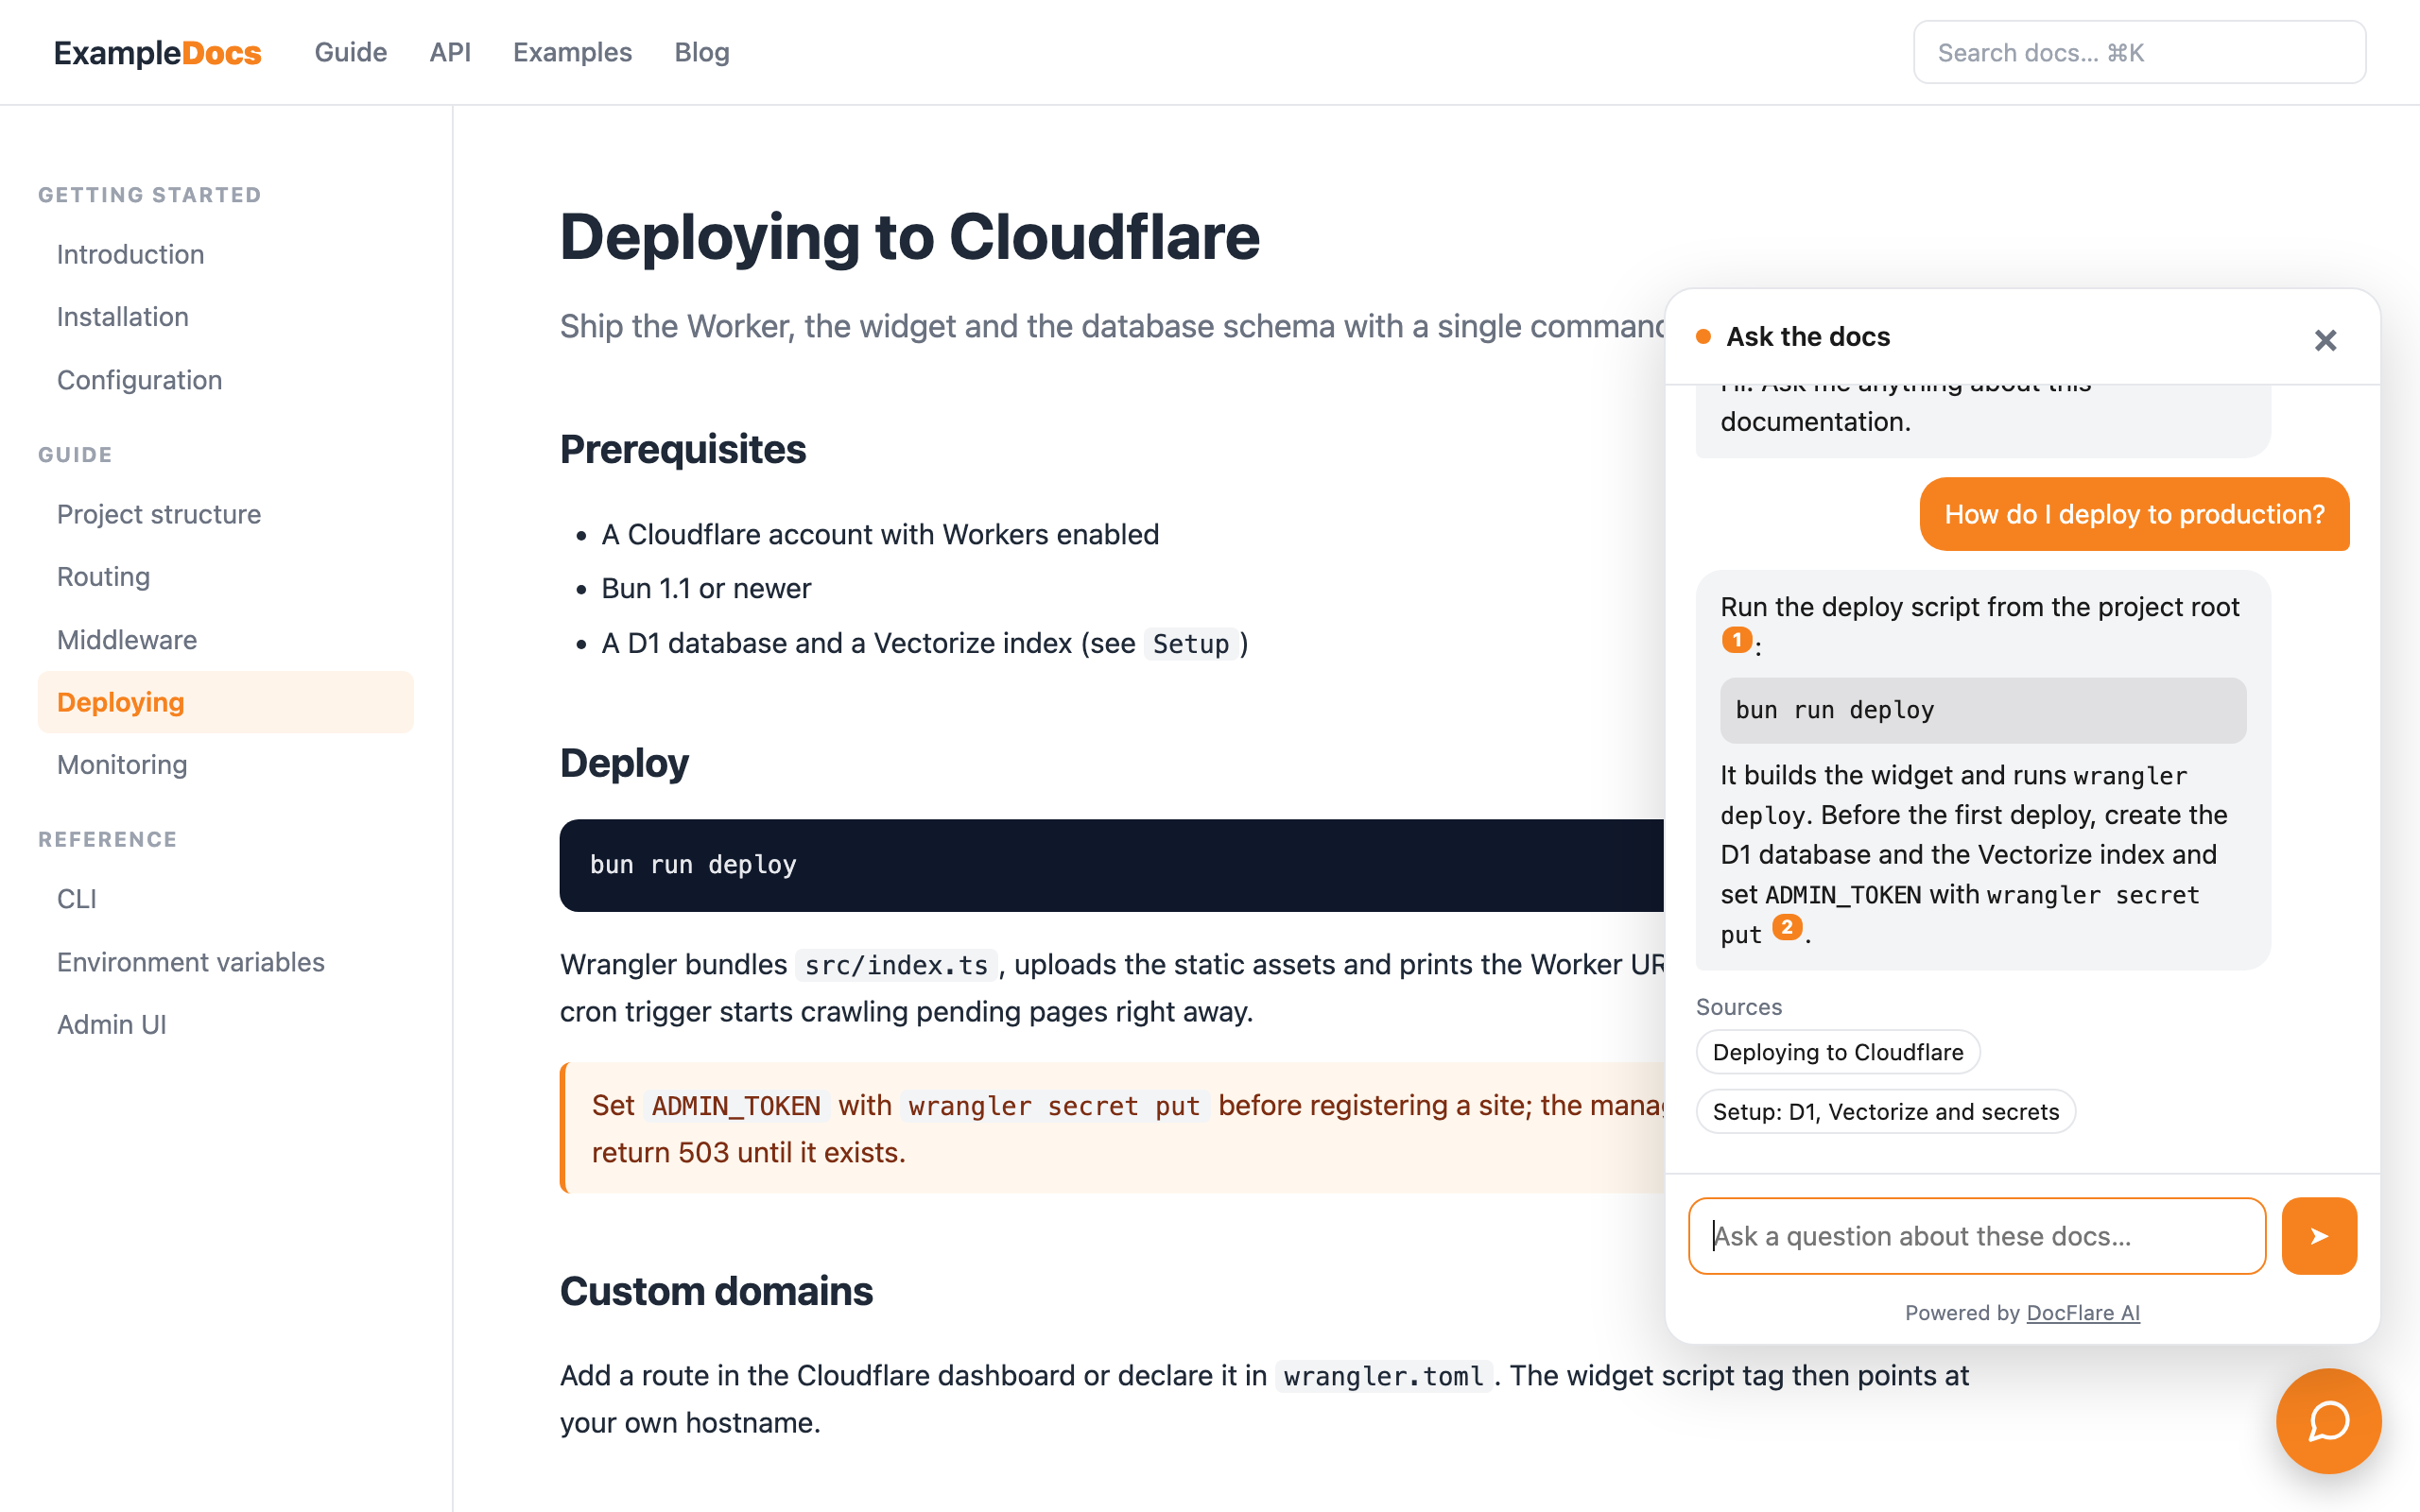Click the Deploying to Cloudflare page title
This screenshot has height=1512, width=2420.
[909, 238]
